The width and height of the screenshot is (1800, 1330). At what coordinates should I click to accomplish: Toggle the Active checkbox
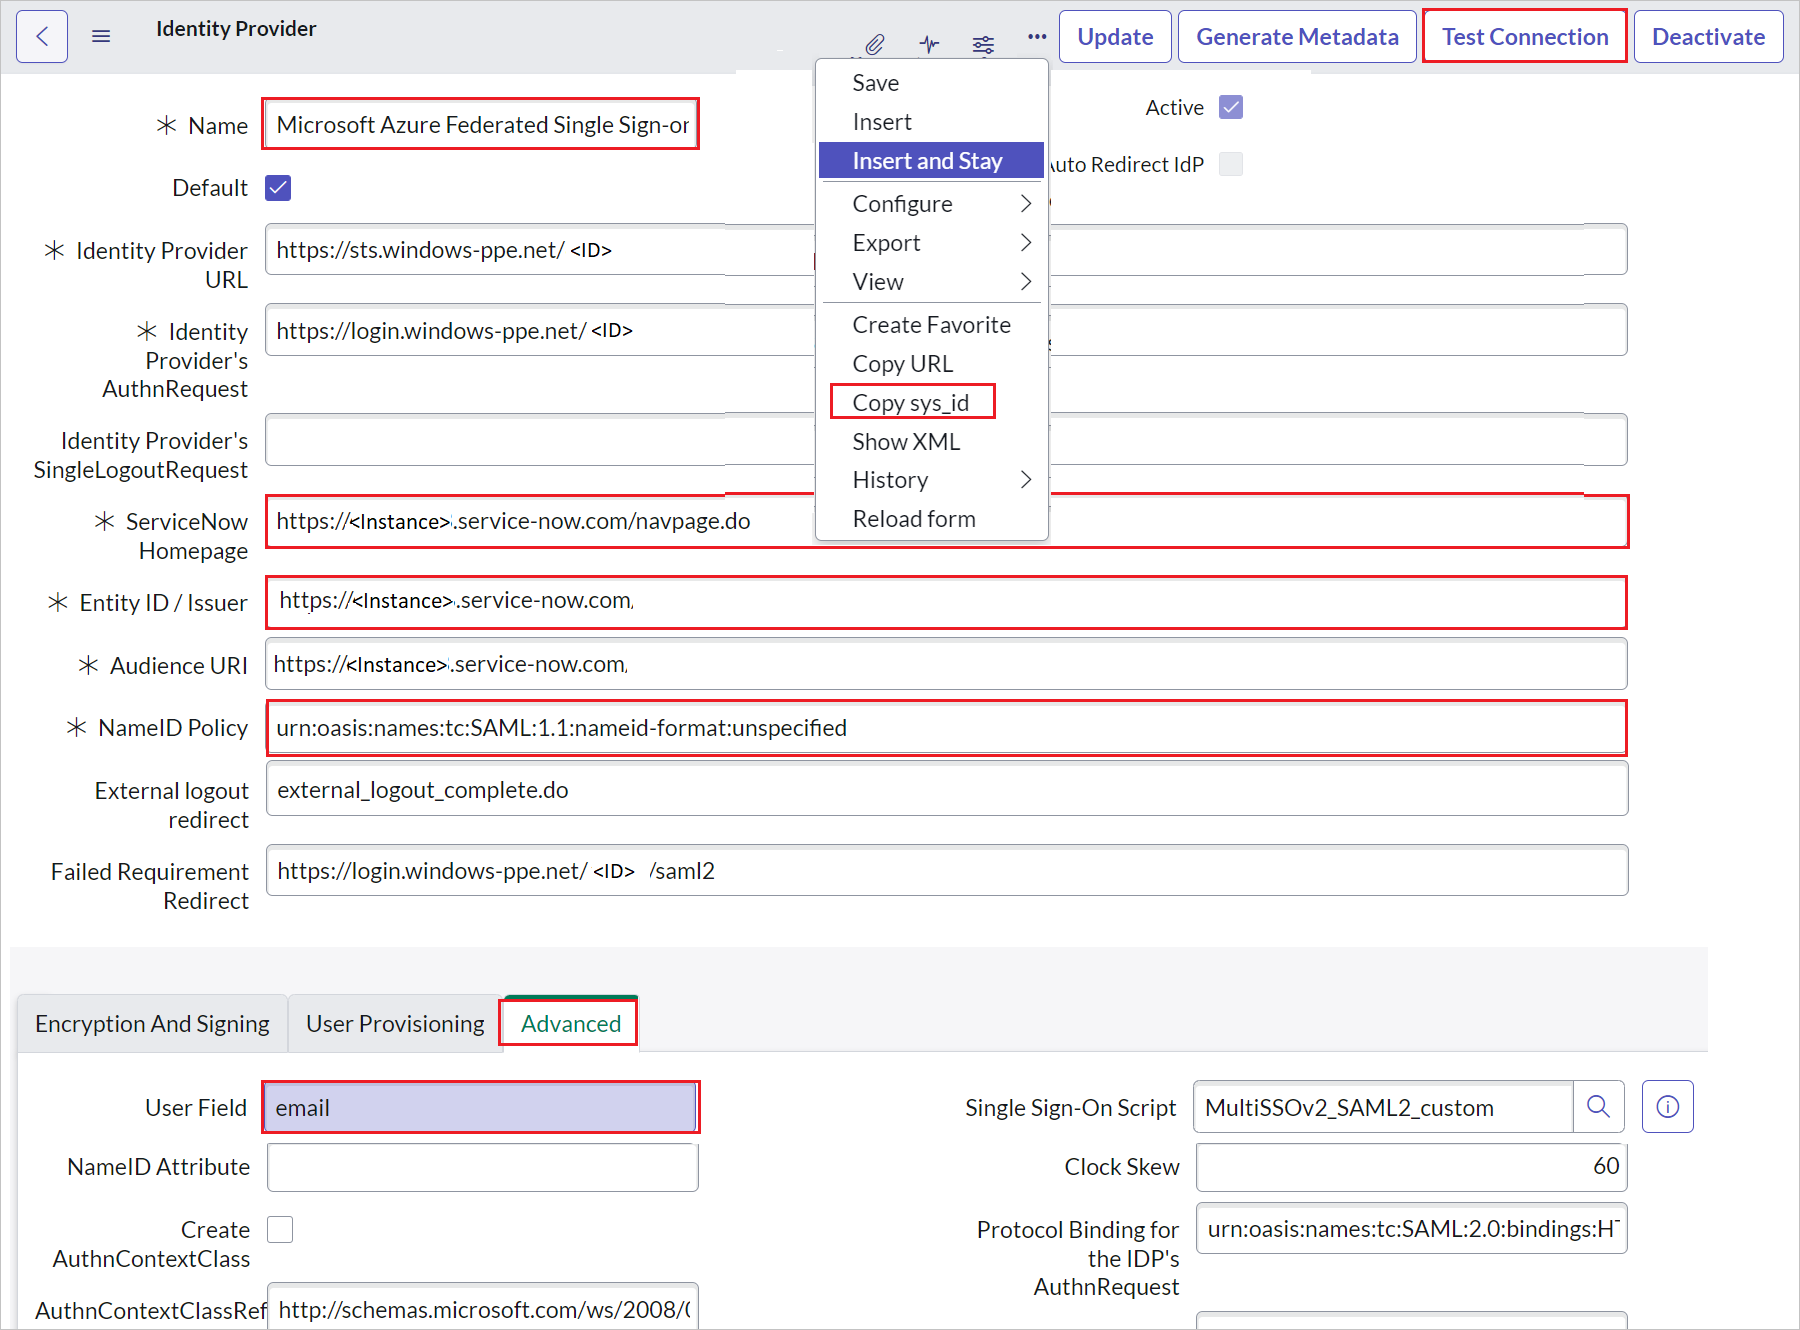[1231, 106]
